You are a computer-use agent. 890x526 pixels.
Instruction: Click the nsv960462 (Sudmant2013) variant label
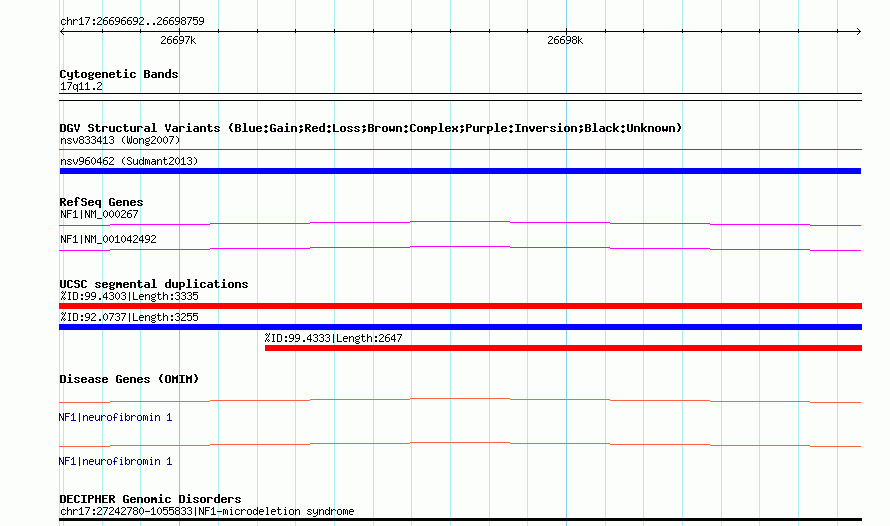[129, 161]
